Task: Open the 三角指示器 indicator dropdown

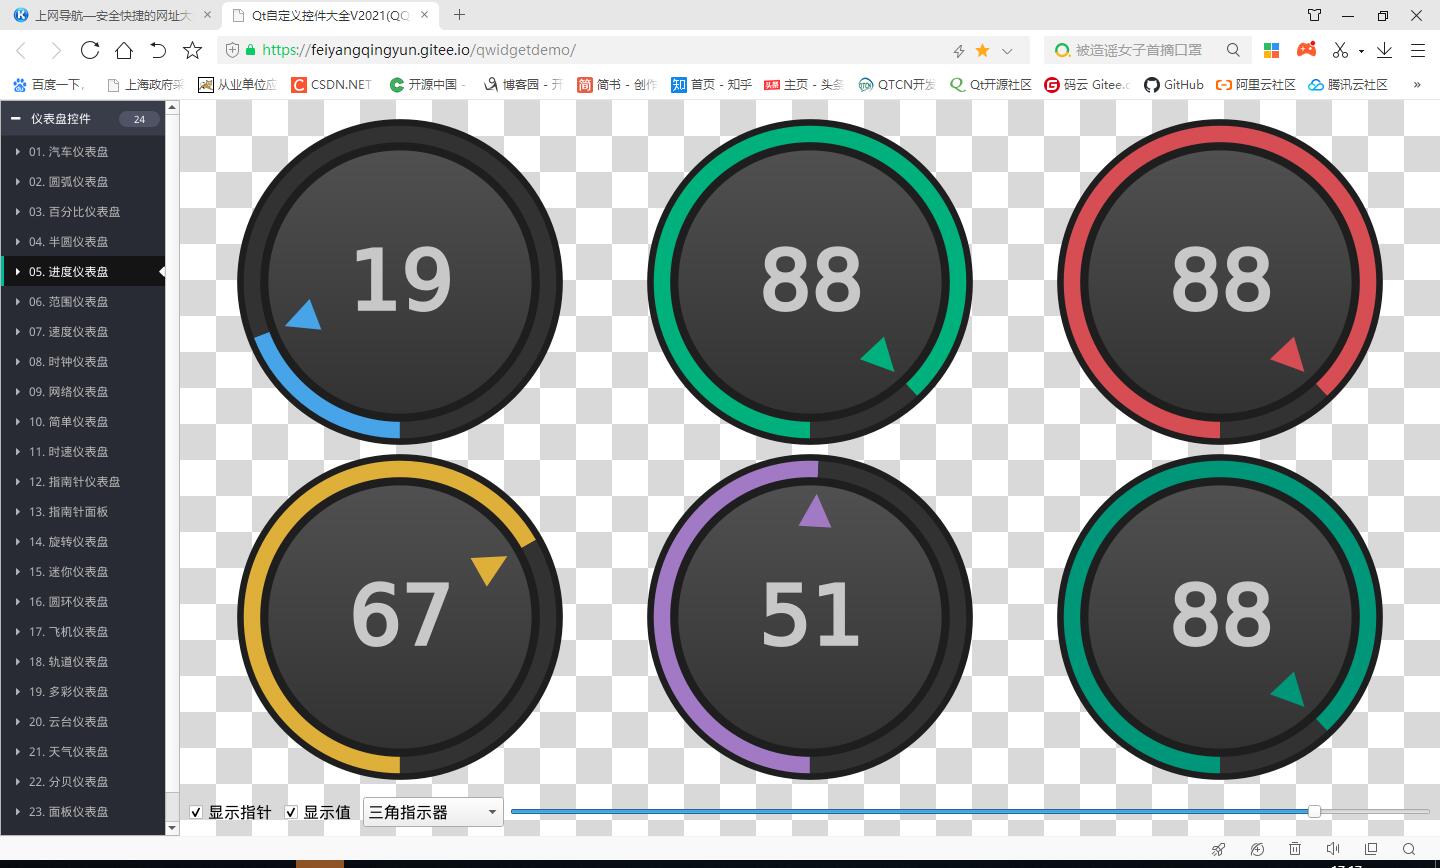Action: [432, 812]
